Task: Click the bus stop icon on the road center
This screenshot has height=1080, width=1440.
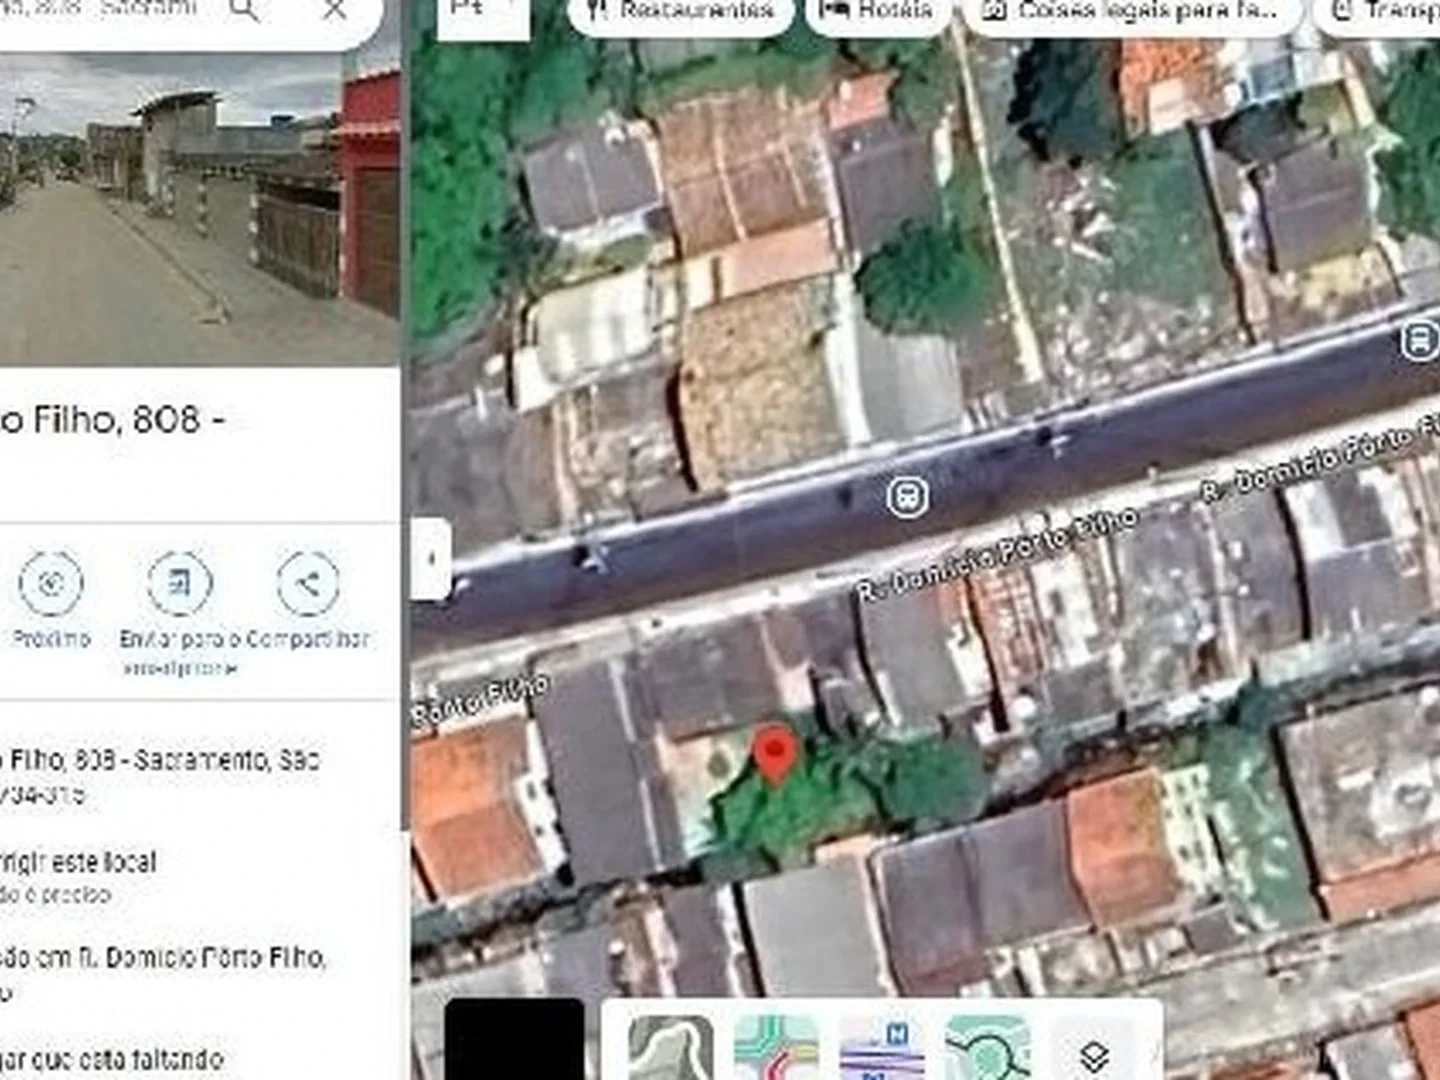Action: [907, 496]
